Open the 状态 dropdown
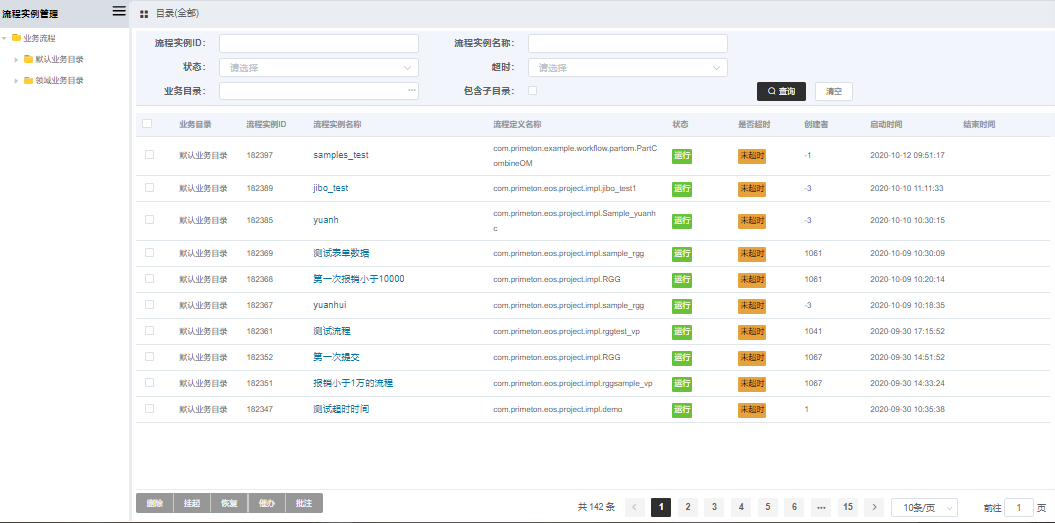This screenshot has height=523, width=1055. [x=318, y=68]
